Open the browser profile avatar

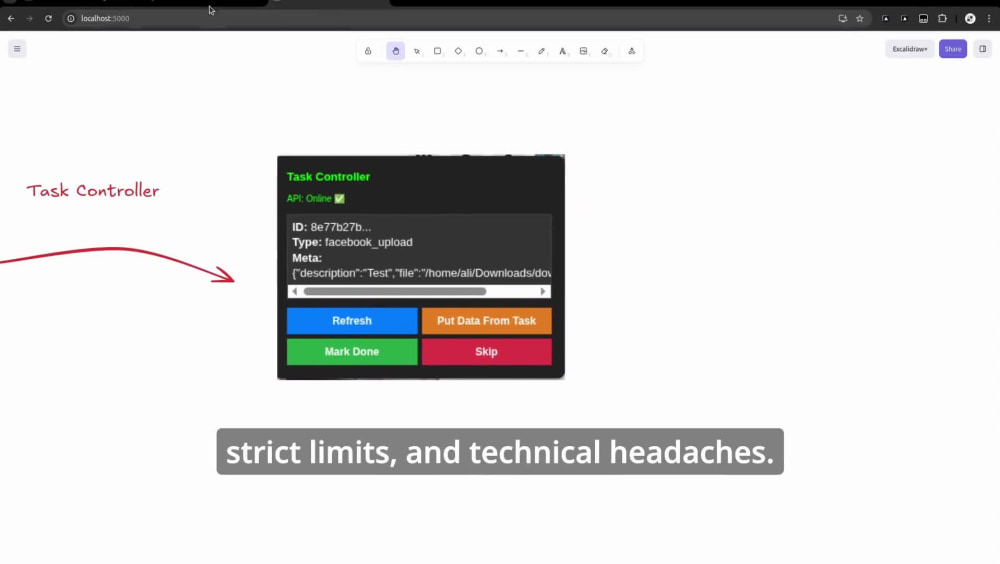tap(970, 19)
